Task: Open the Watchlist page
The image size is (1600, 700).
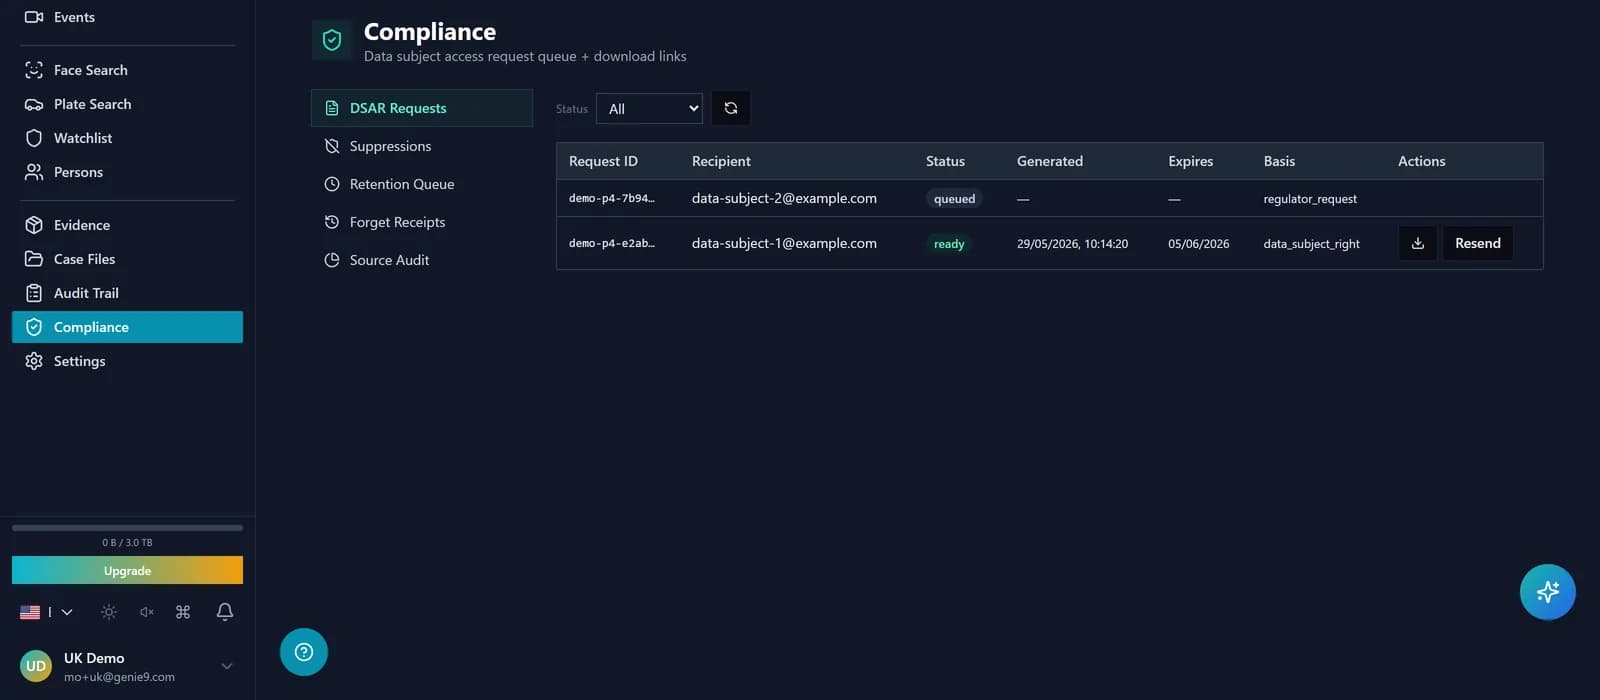Action: [127, 138]
